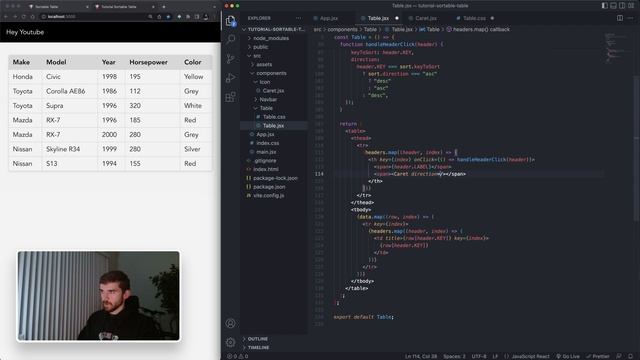This screenshot has height=360, width=640.
Task: Click the feedback icon in status bar
Action: tap(619, 356)
